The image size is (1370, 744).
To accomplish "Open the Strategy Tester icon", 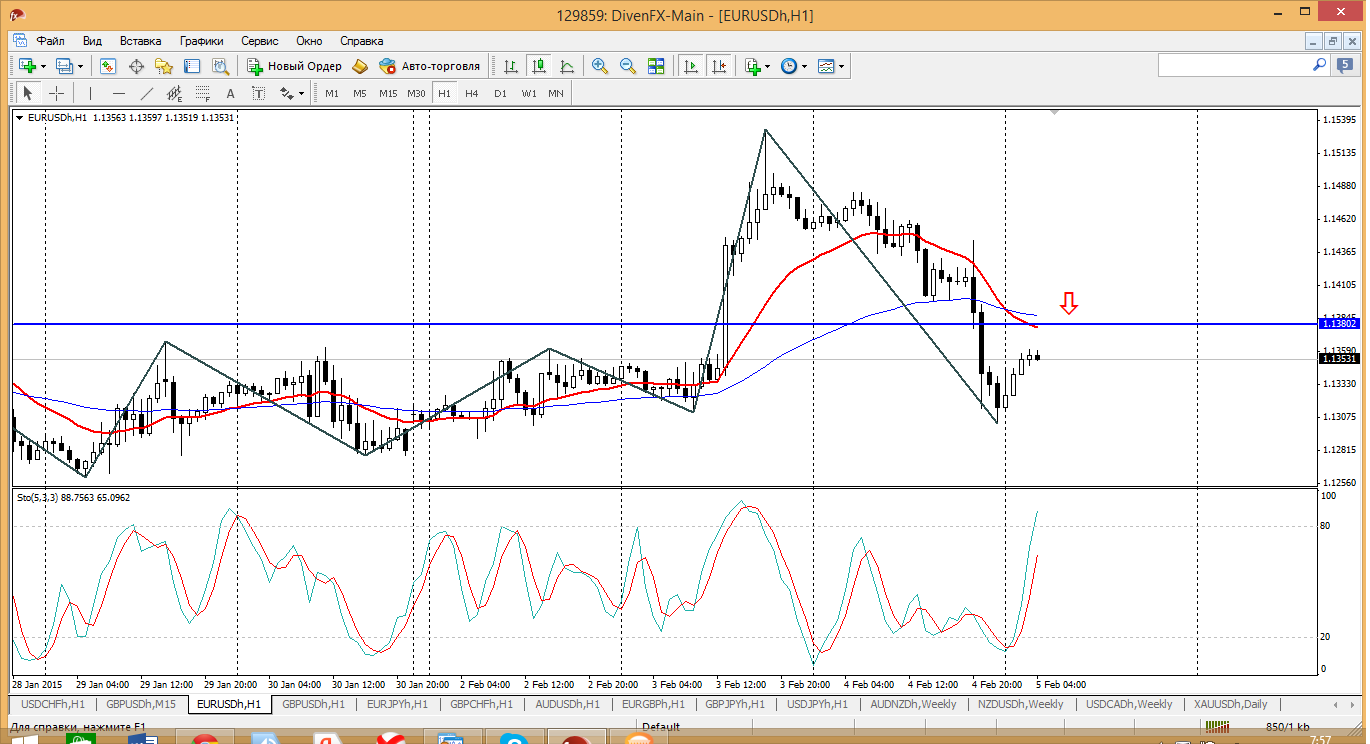I will 220,66.
